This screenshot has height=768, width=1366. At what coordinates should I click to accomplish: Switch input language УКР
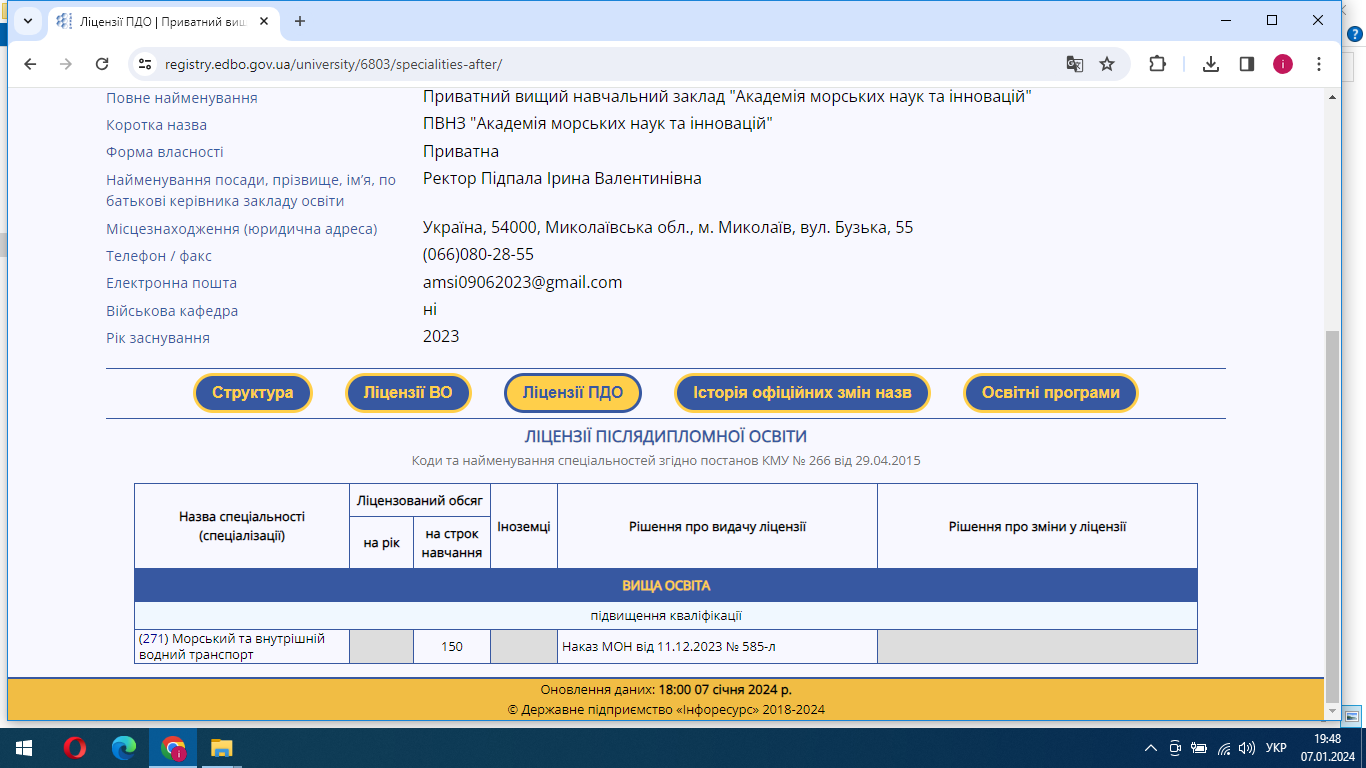[1276, 748]
